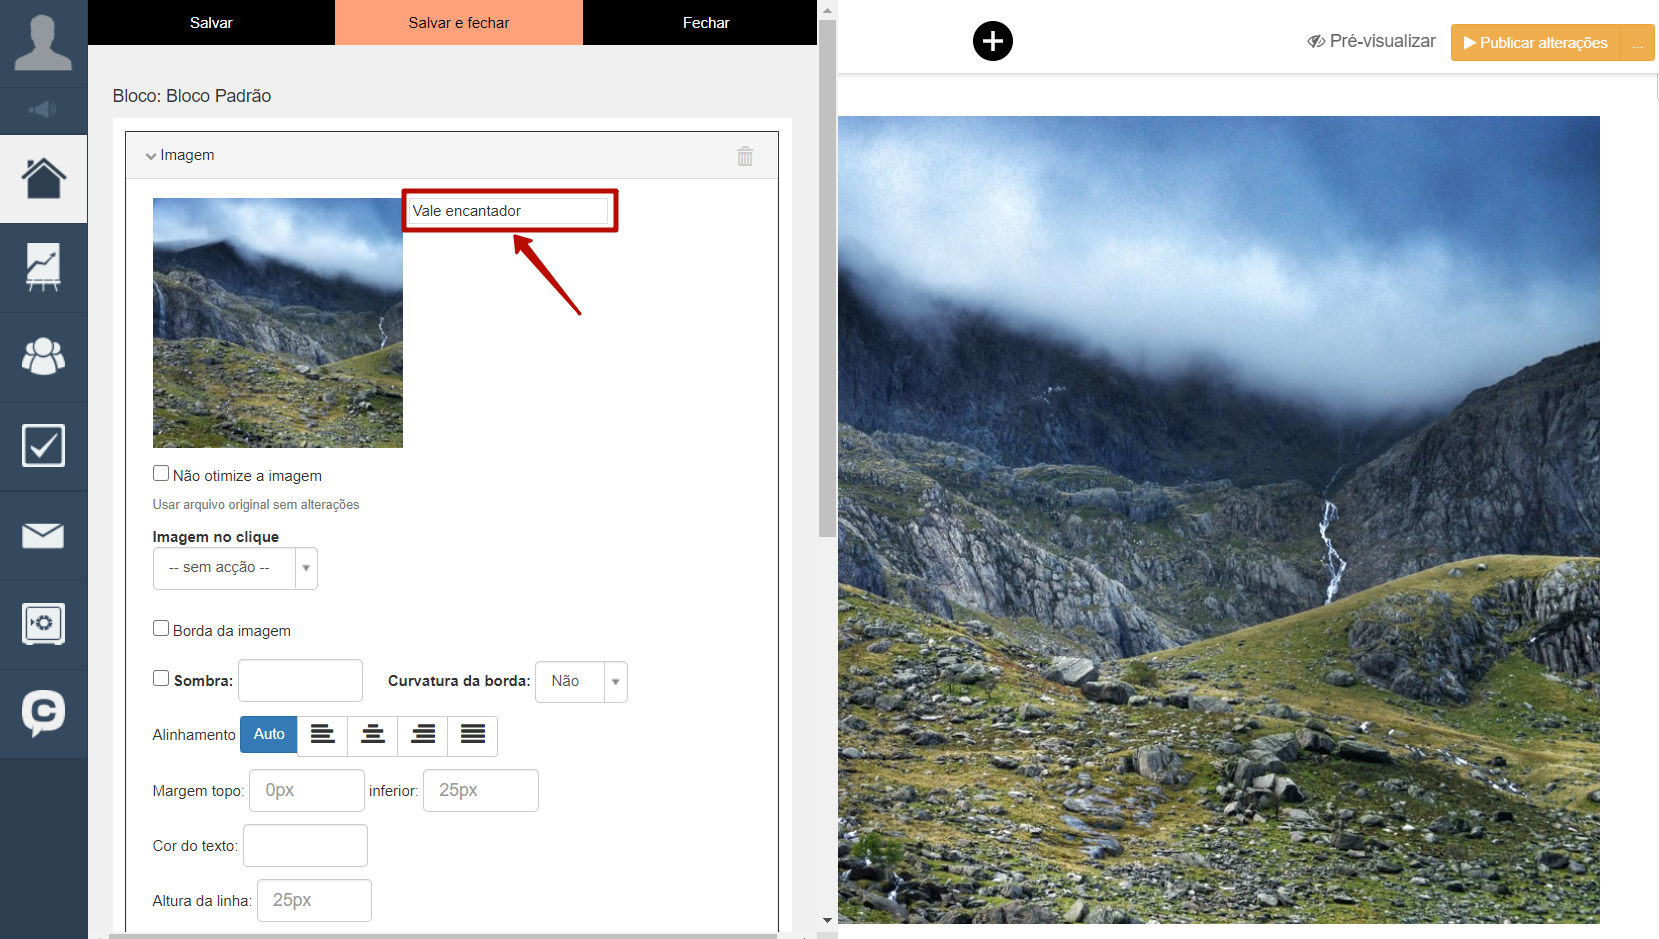This screenshot has height=939, width=1659.
Task: Delete the Imagem block with the trash icon
Action: point(745,156)
